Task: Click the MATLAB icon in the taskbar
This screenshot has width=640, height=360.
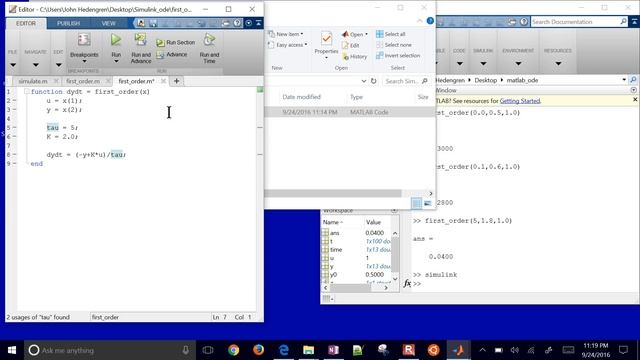Action: (458, 350)
